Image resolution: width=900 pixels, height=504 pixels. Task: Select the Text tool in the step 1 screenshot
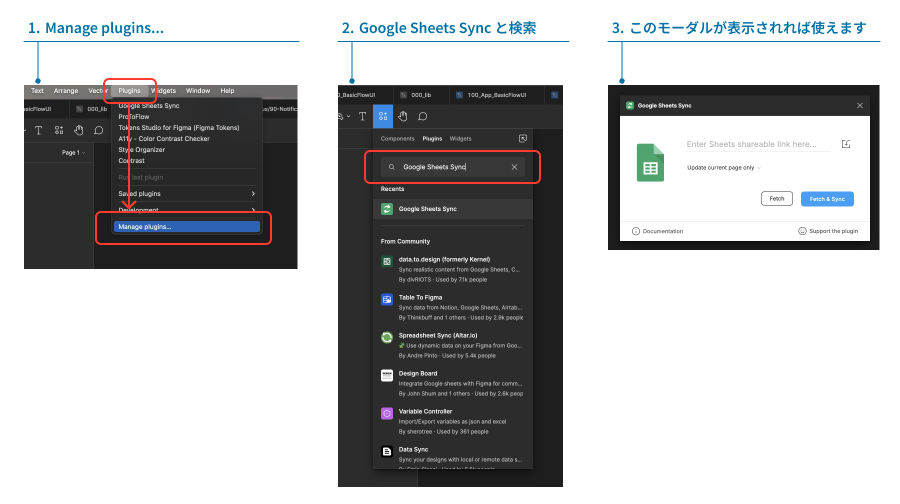(38, 130)
